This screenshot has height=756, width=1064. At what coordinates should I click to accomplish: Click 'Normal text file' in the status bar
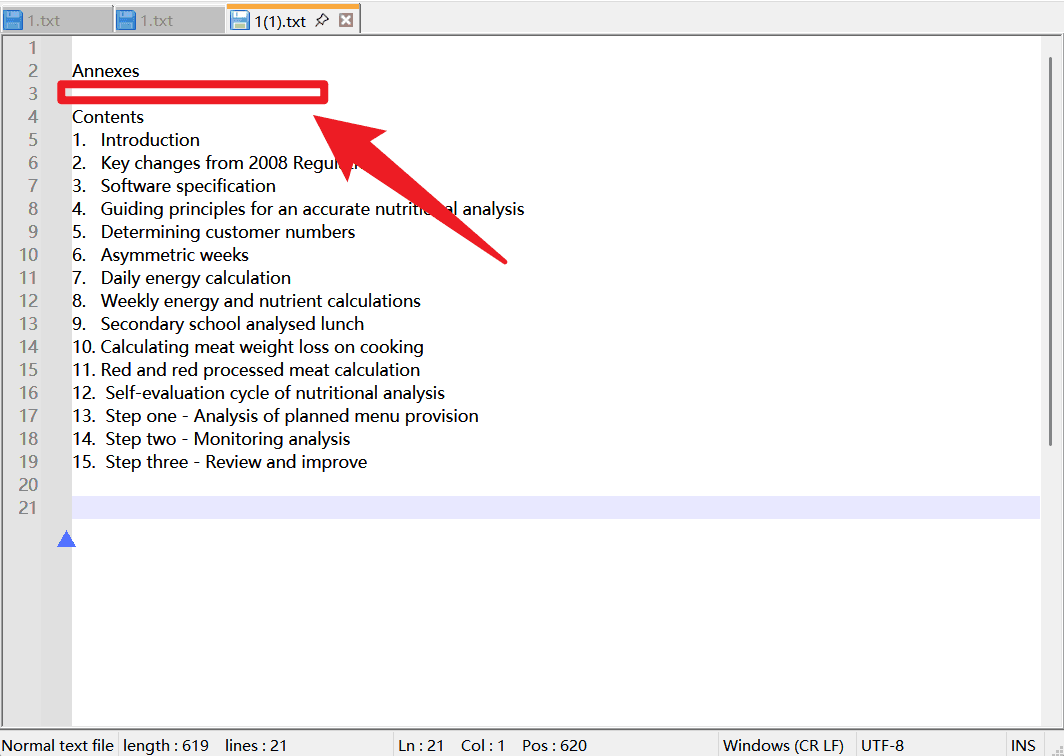coord(58,746)
